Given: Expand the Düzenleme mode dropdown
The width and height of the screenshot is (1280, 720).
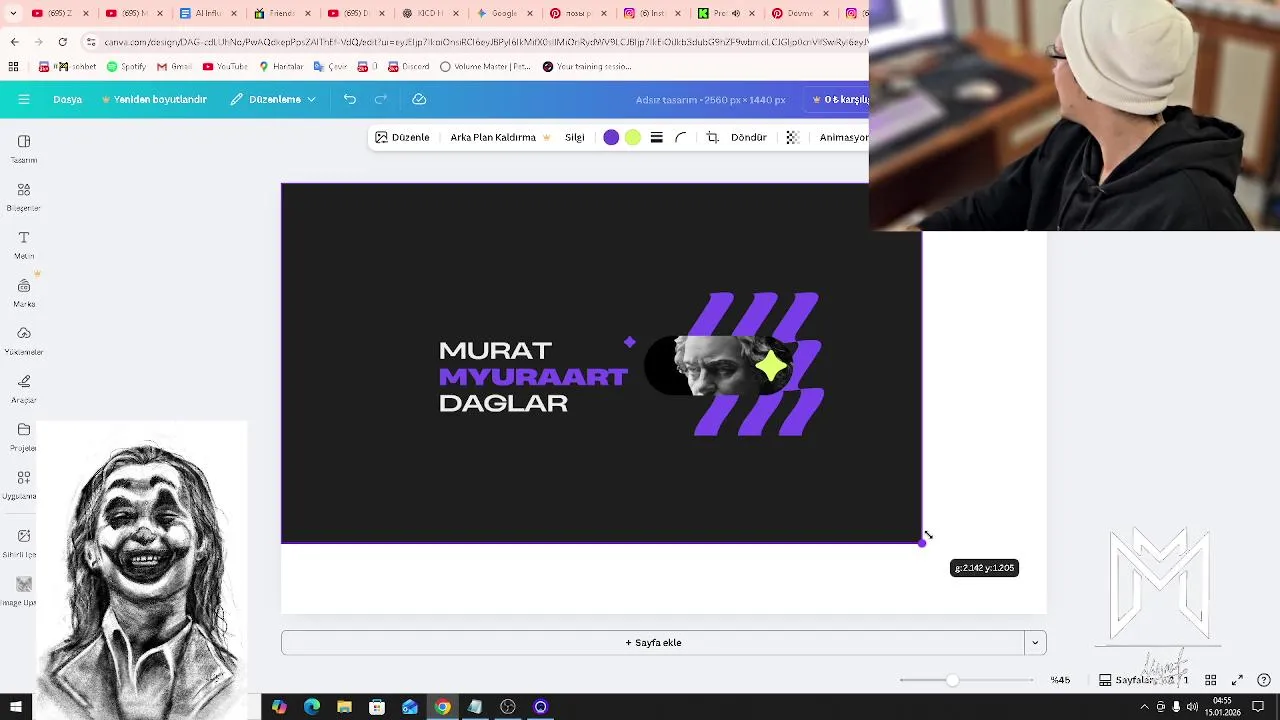Looking at the screenshot, I should (x=273, y=99).
